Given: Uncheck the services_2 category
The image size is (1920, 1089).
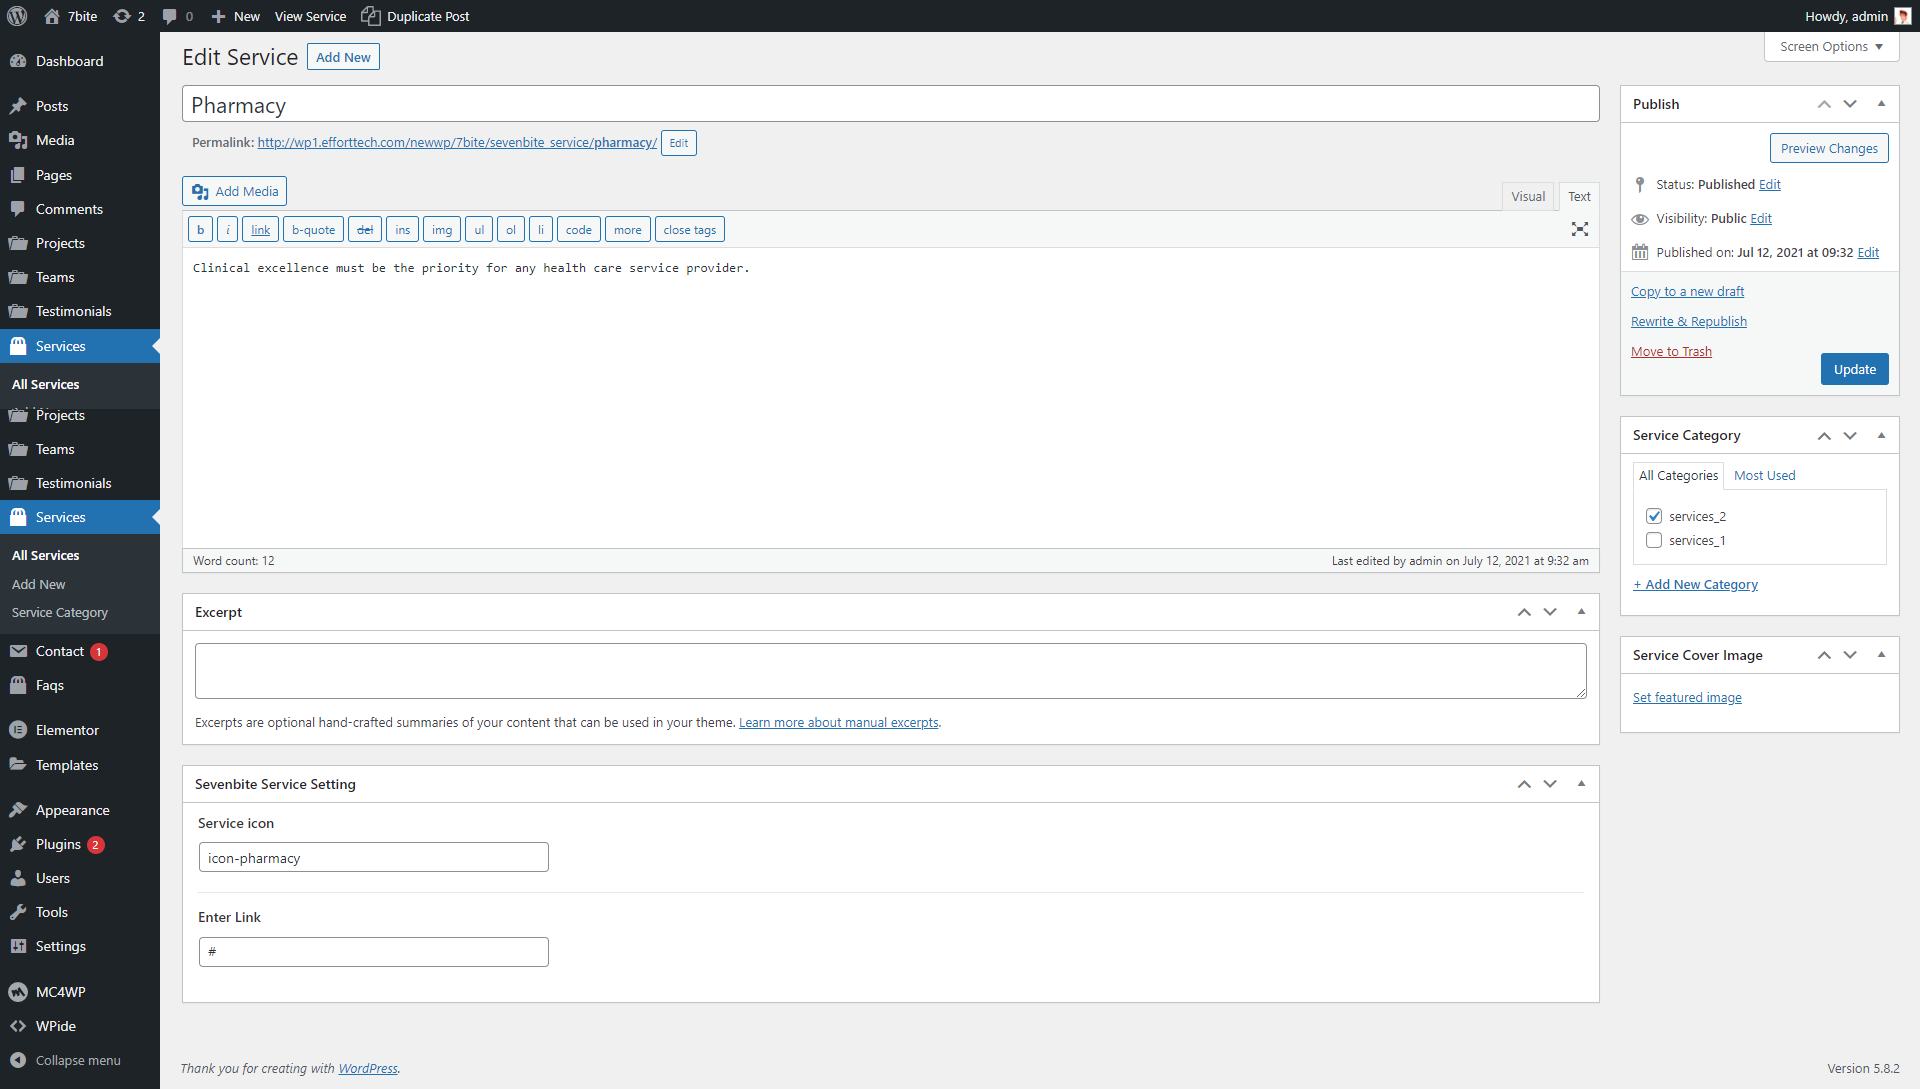Looking at the screenshot, I should point(1654,516).
